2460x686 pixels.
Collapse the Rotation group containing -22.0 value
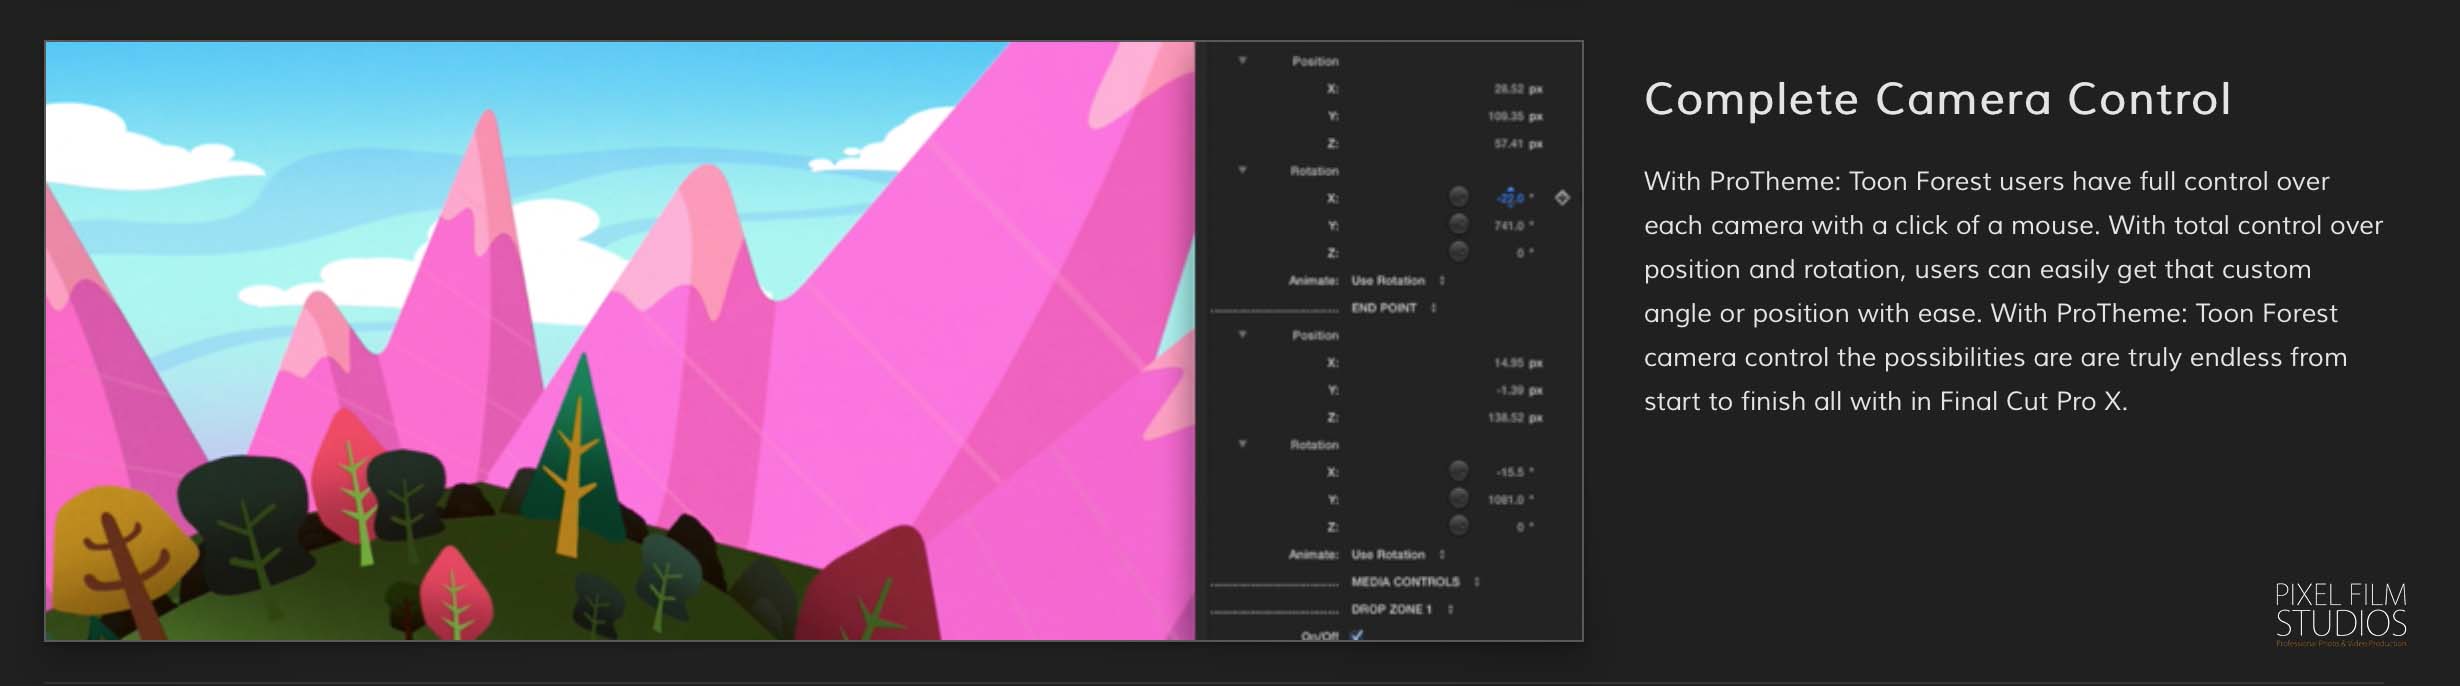tap(1243, 170)
